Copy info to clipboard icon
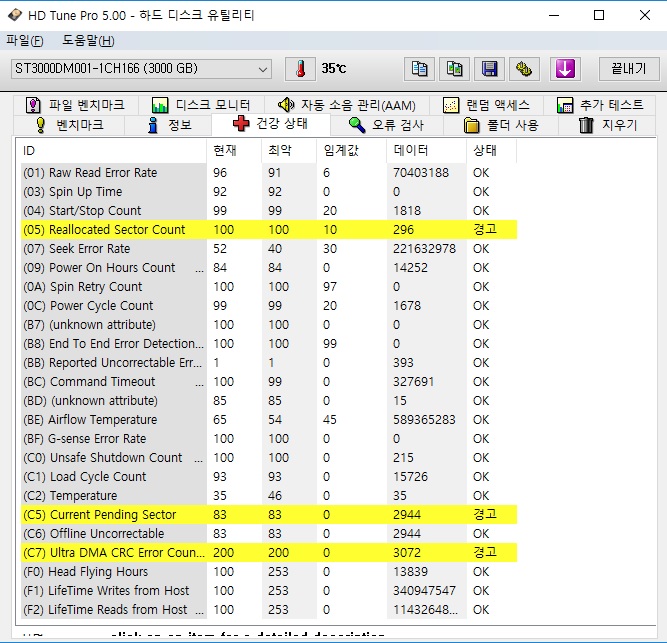 pos(419,69)
